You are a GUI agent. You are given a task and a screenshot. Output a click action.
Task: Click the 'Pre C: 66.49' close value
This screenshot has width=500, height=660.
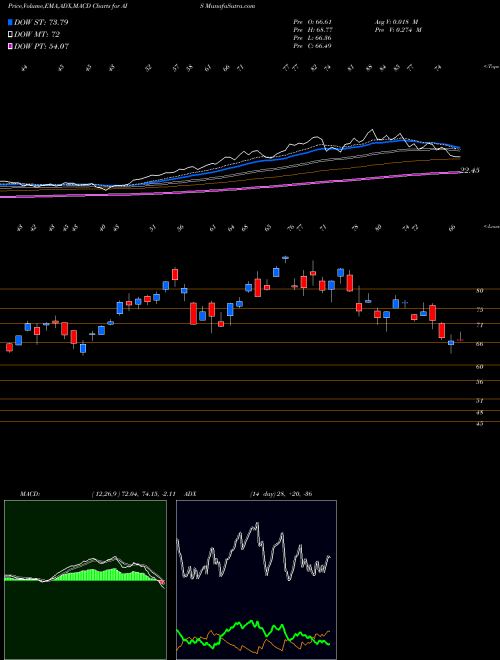312,46
